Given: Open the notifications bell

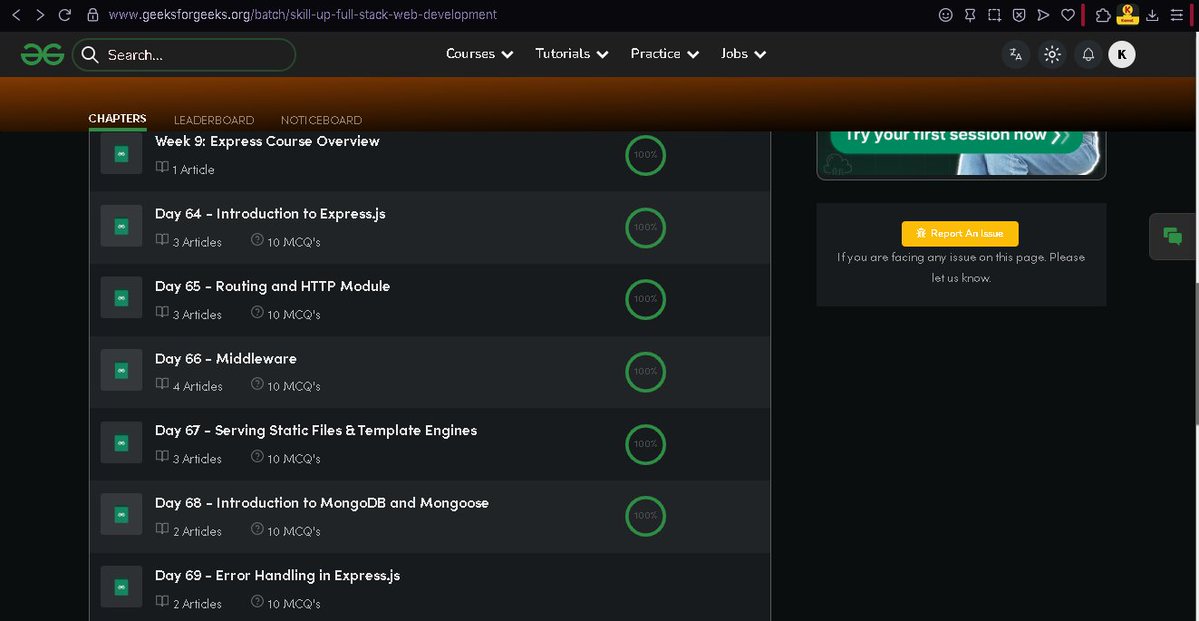Looking at the screenshot, I should click(1087, 54).
